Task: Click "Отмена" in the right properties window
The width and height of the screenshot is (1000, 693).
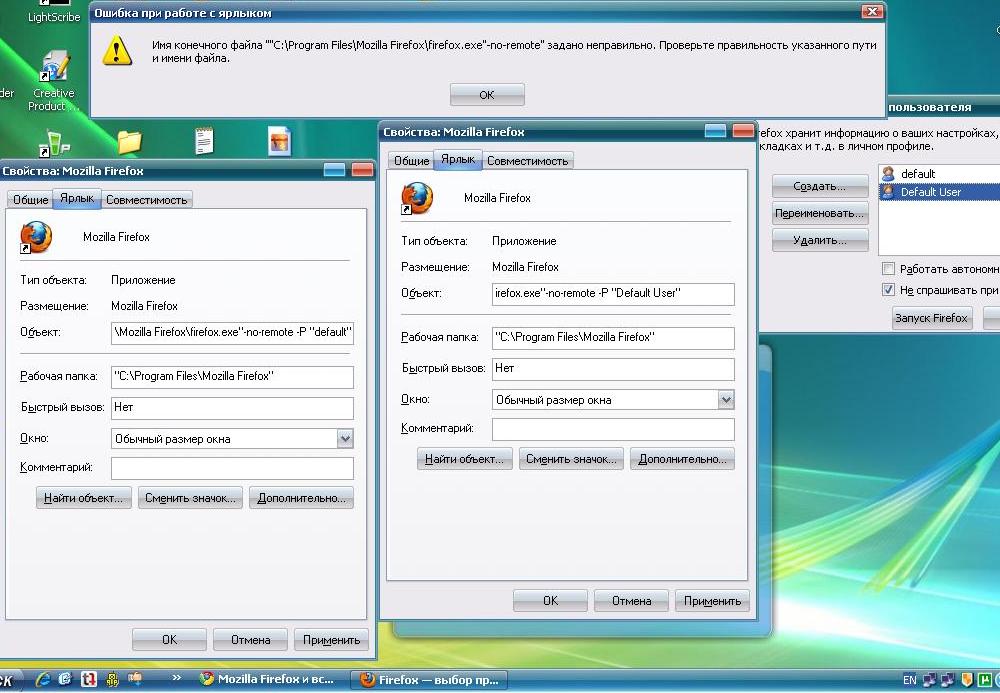Action: [x=631, y=601]
